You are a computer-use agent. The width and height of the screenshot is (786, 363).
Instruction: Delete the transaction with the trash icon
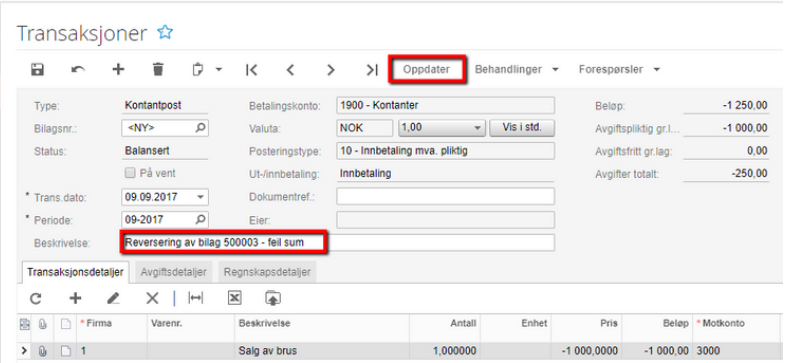pos(158,70)
